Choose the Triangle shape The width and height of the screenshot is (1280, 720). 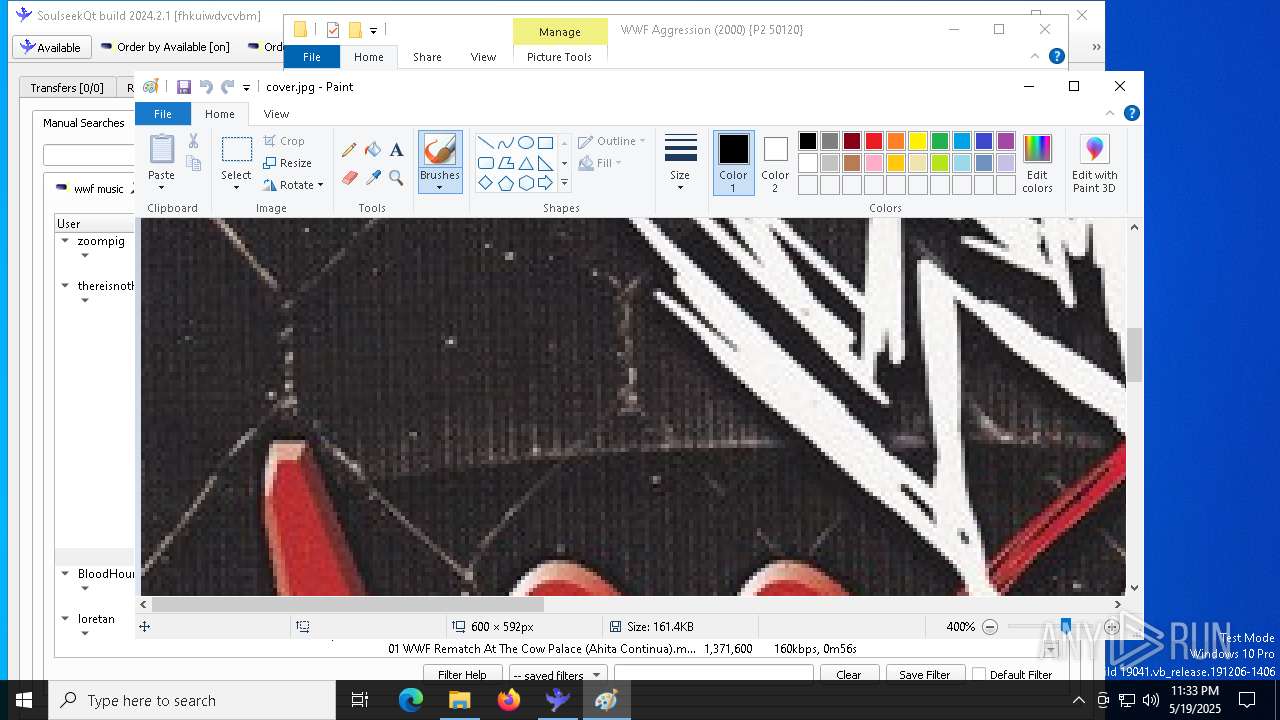pos(525,163)
